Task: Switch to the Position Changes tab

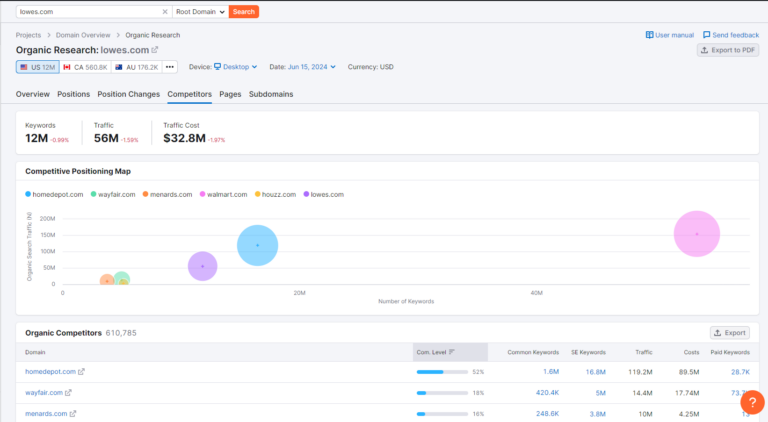Action: [x=129, y=94]
